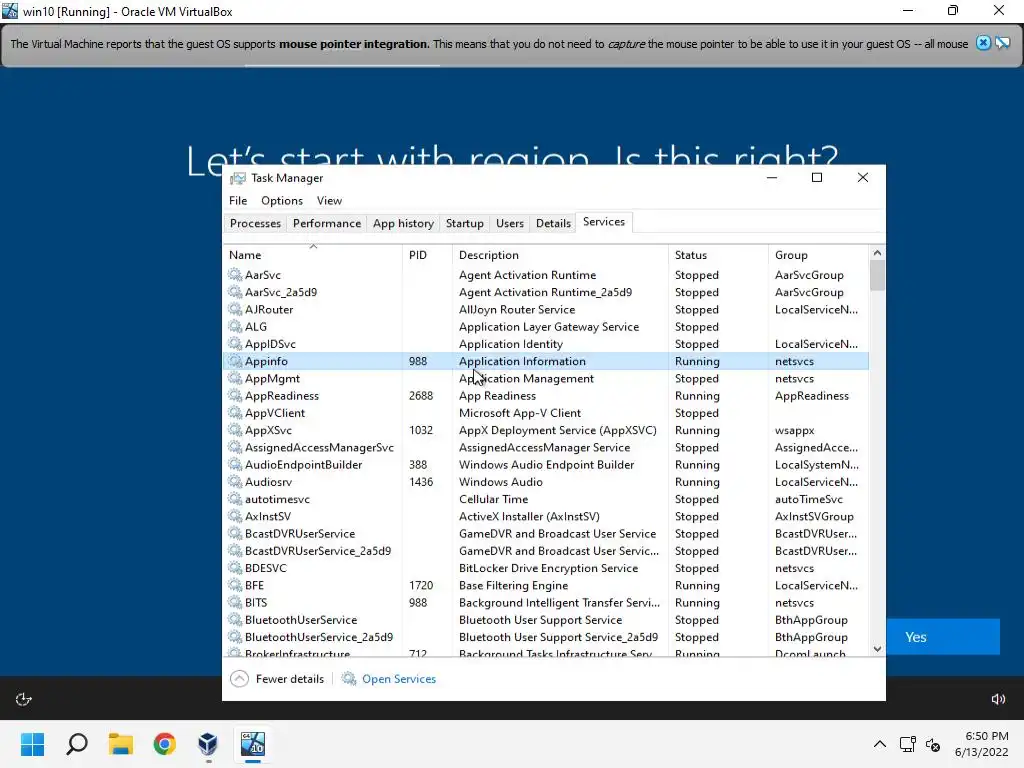
Task: Click the AppXSvc service gear icon
Action: 235,430
